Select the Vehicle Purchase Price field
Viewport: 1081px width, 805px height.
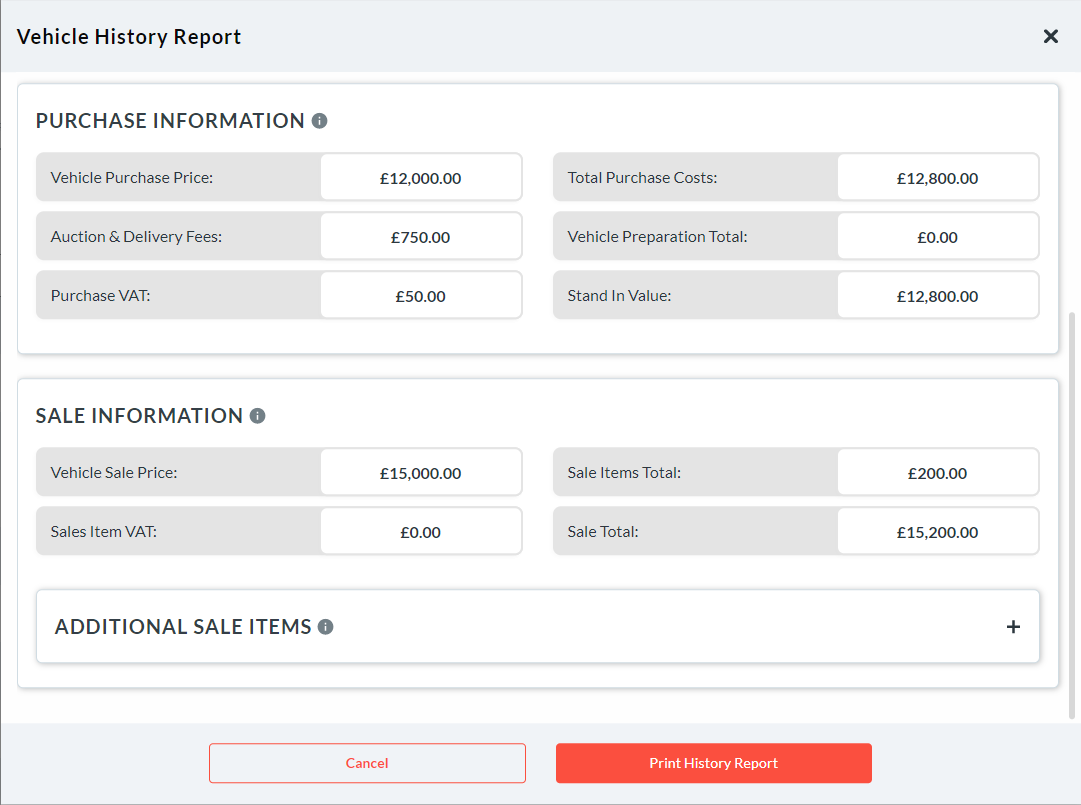[x=420, y=178]
